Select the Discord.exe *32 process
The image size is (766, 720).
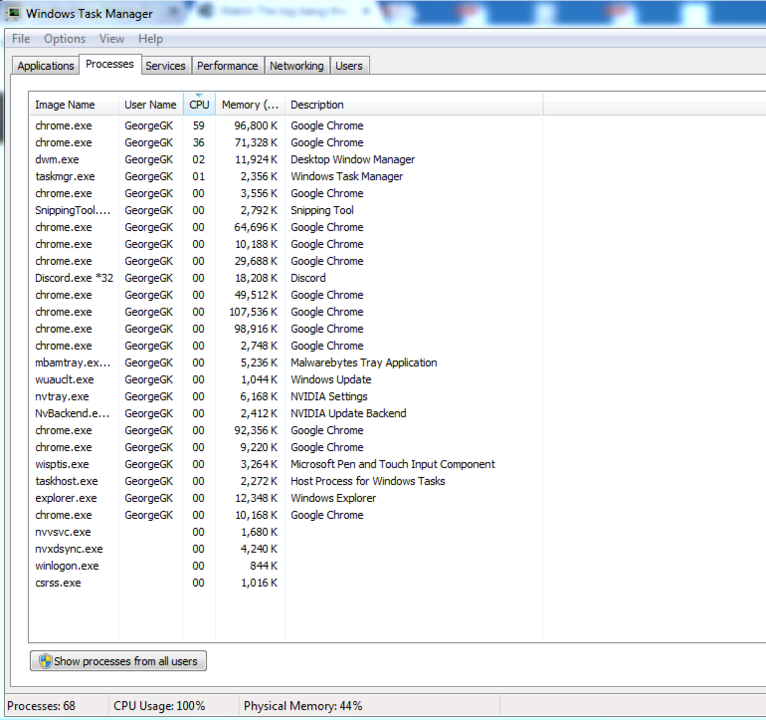point(286,278)
